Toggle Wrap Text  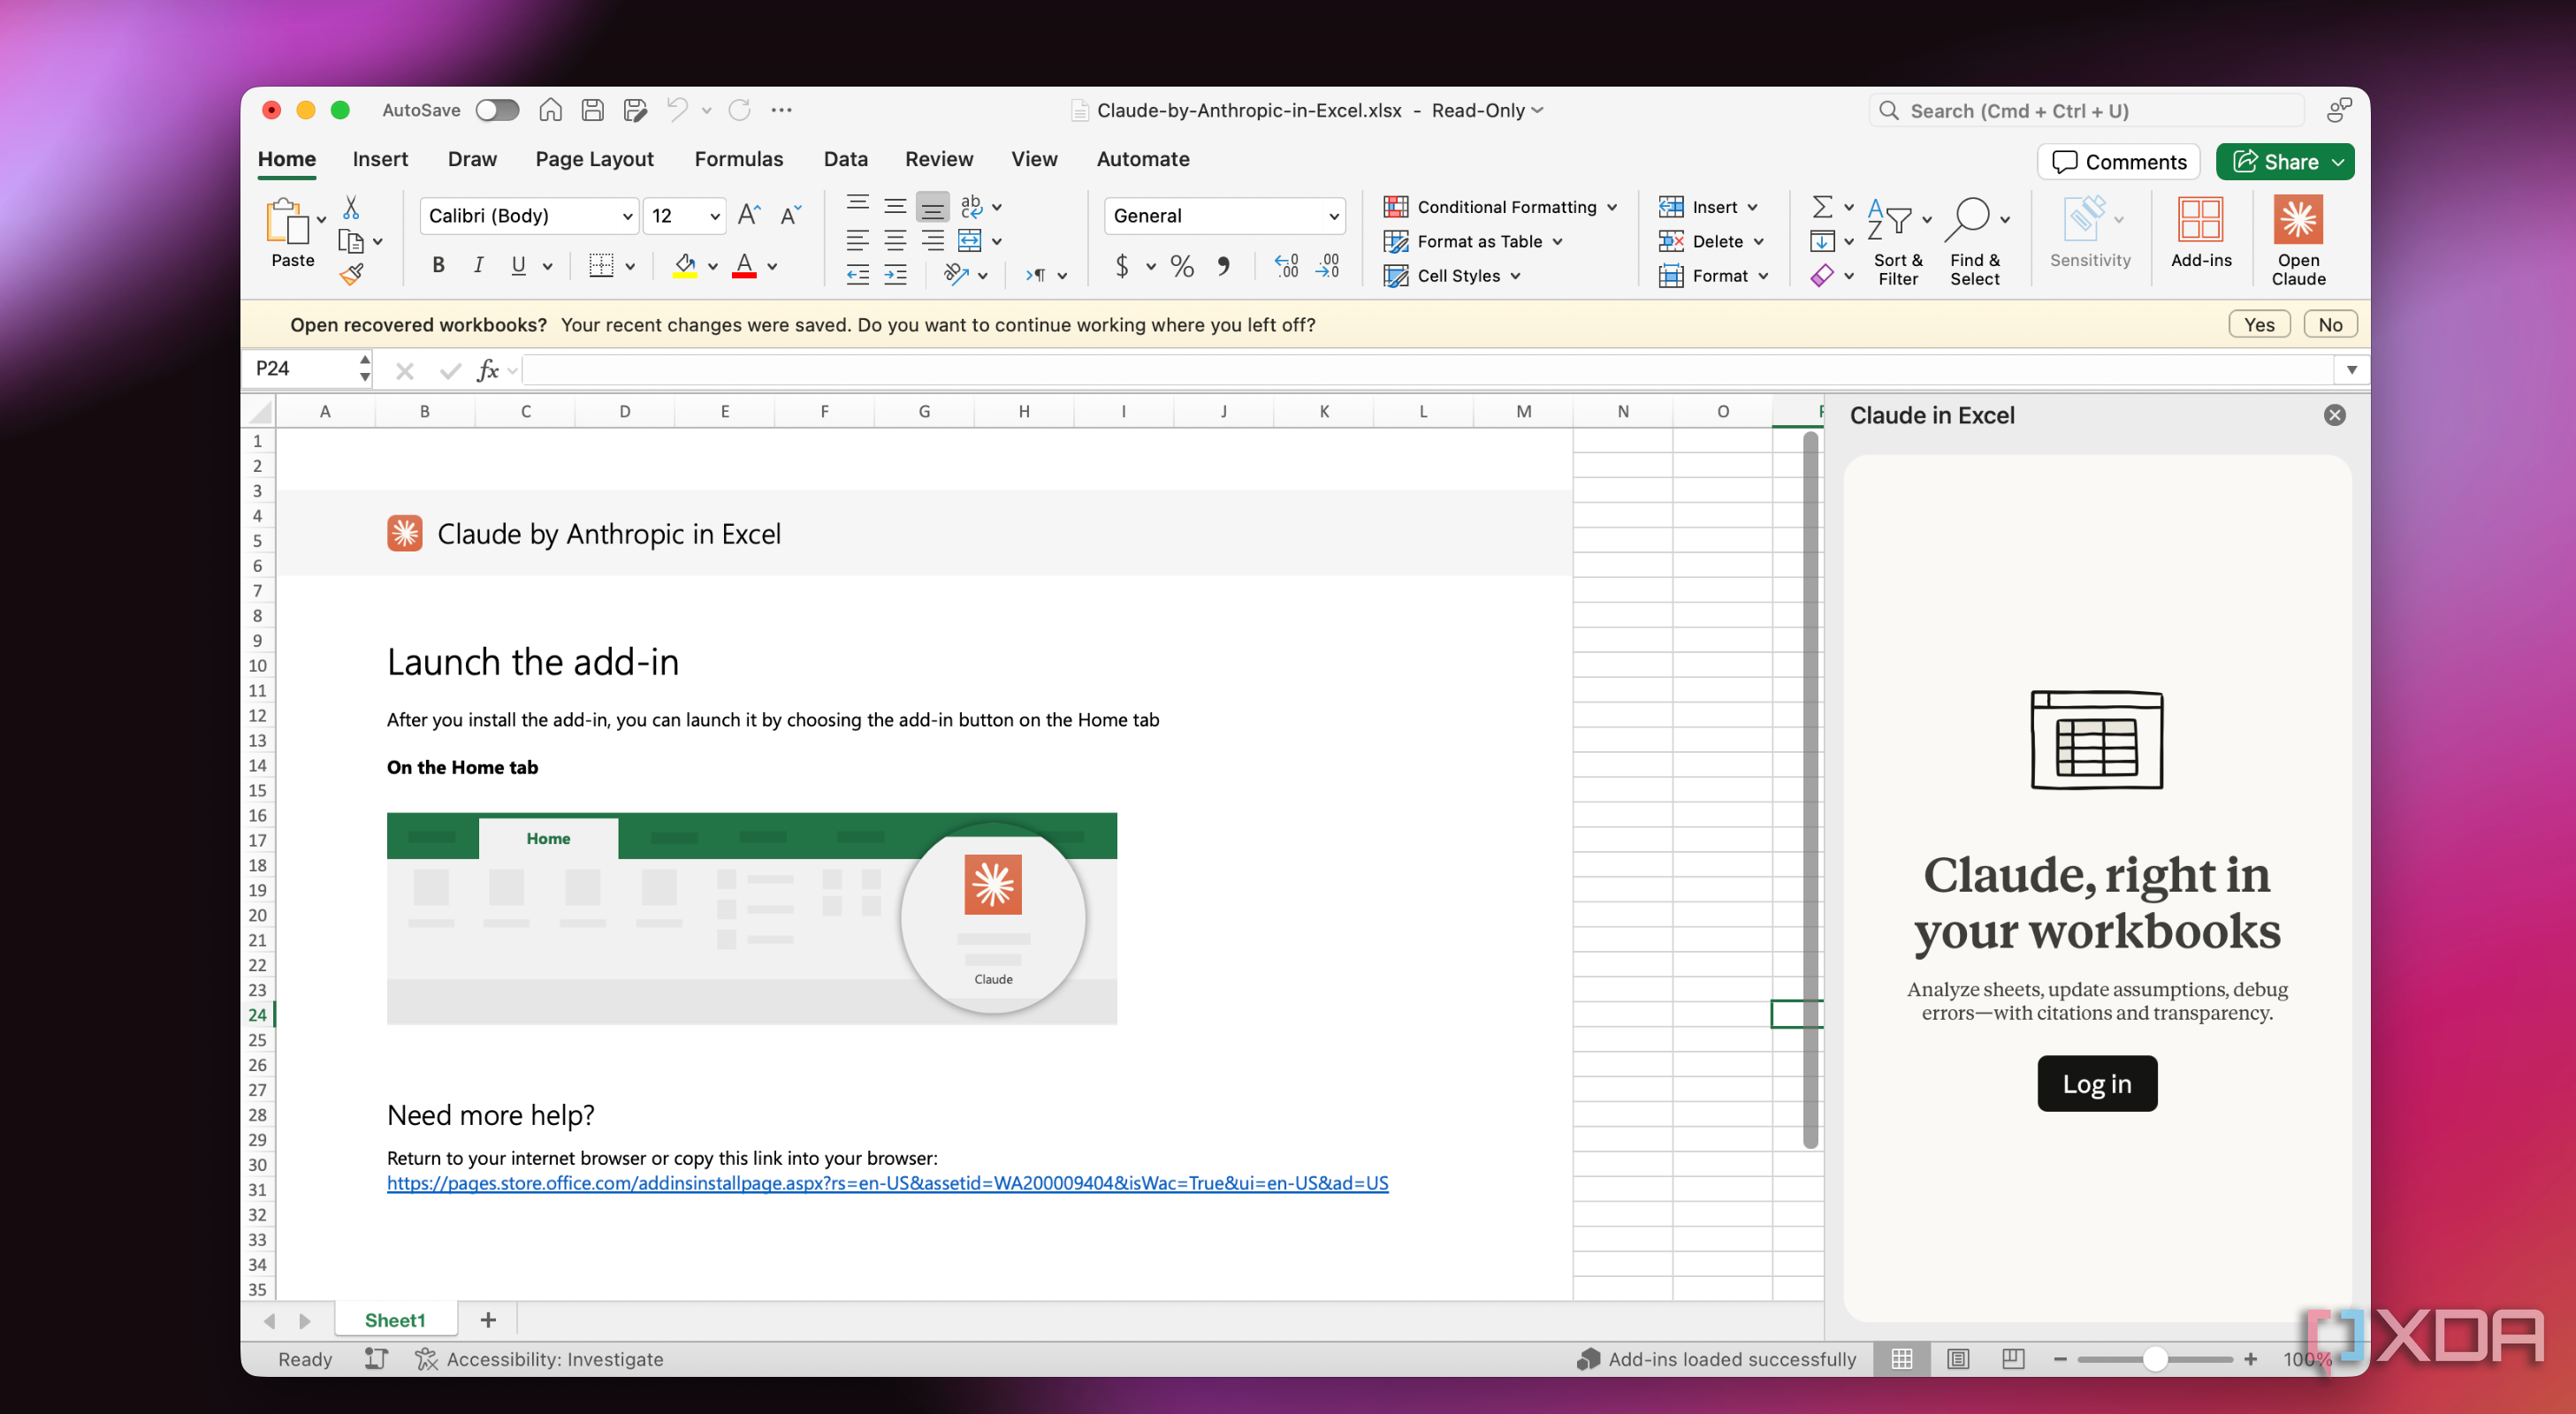click(970, 207)
